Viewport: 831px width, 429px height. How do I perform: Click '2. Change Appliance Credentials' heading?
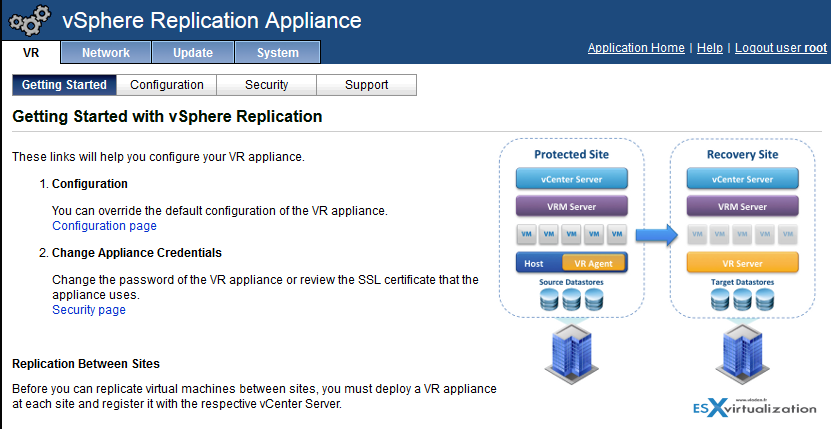point(130,253)
